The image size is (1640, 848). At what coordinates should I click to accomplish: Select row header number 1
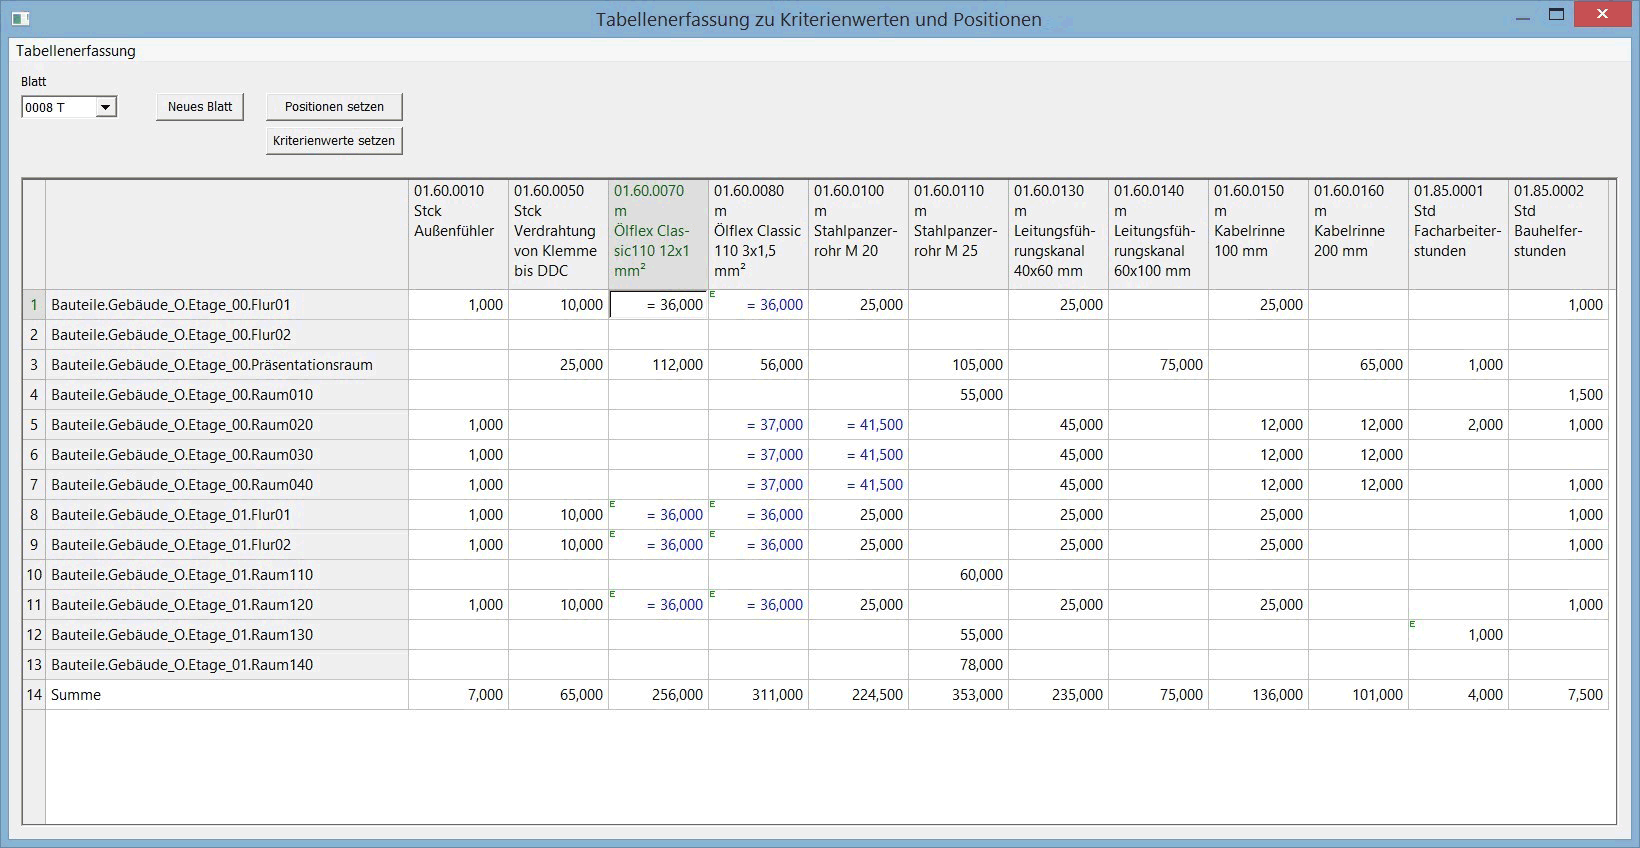[34, 305]
